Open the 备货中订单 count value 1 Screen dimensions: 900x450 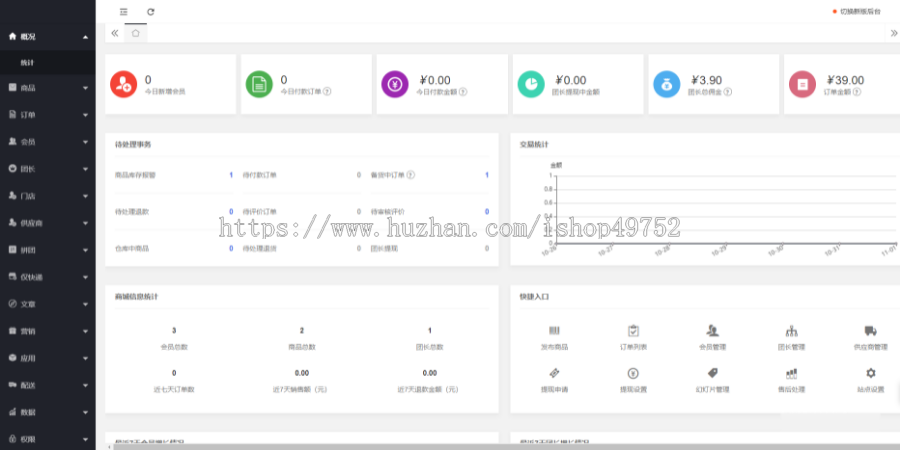pos(487,175)
